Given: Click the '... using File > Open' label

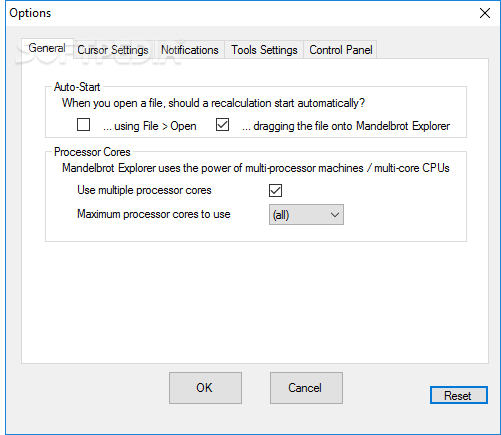Looking at the screenshot, I should tap(150, 126).
